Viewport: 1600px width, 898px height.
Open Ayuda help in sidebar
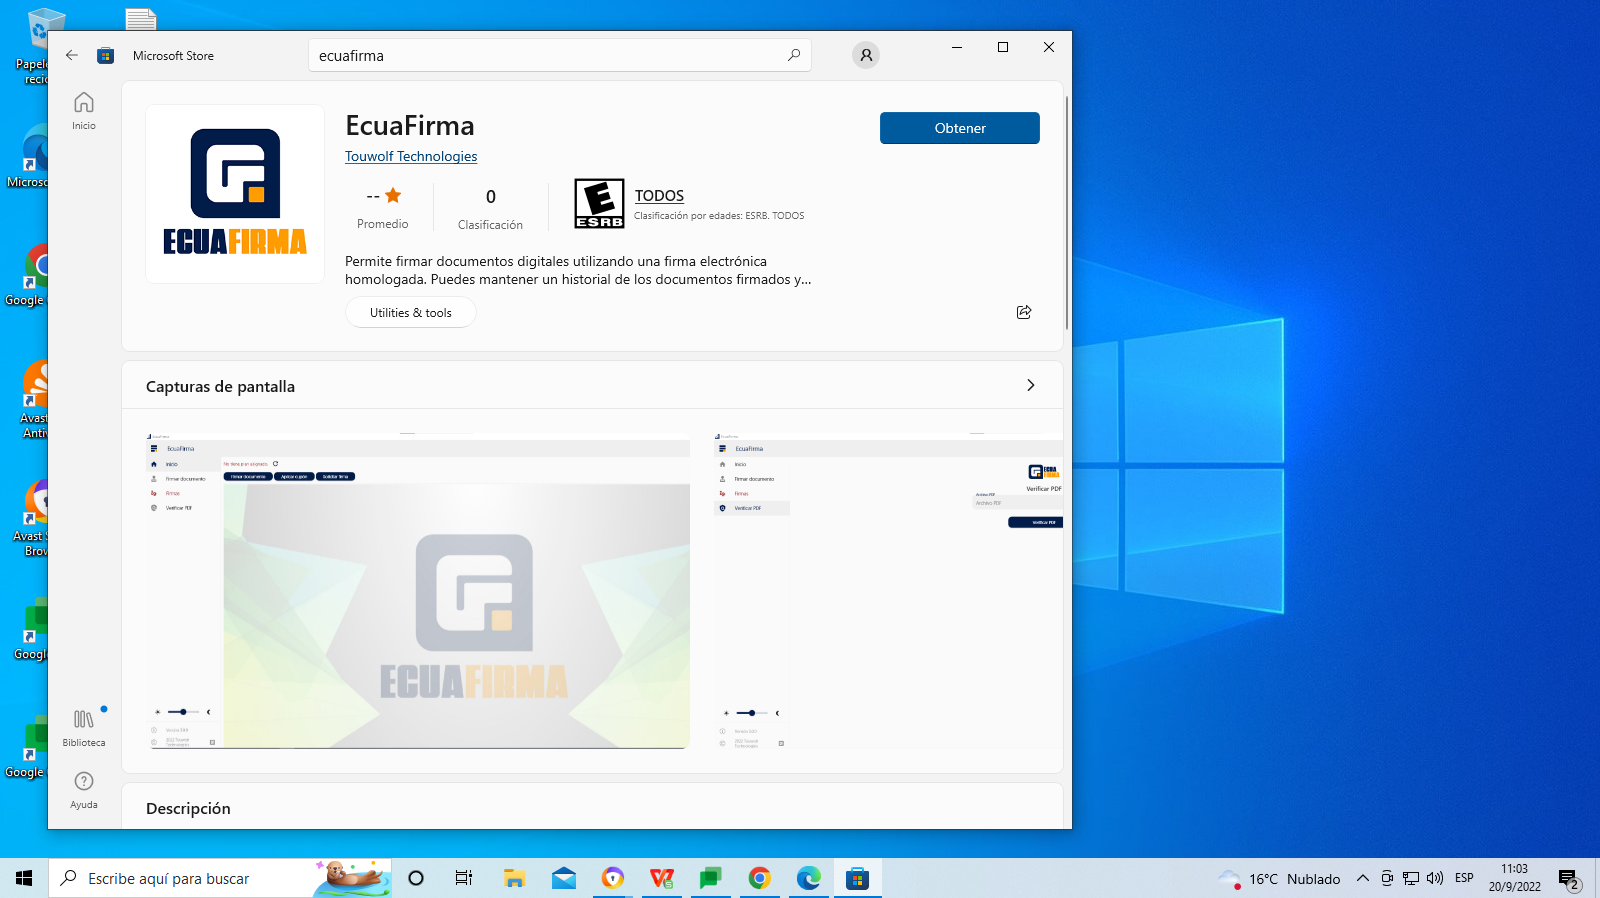pyautogui.click(x=84, y=790)
